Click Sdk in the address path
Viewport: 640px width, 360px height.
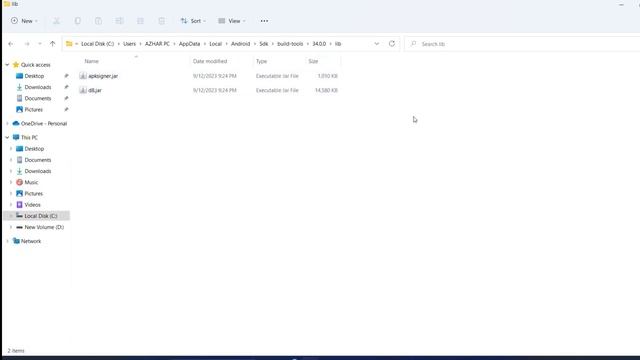(x=264, y=44)
